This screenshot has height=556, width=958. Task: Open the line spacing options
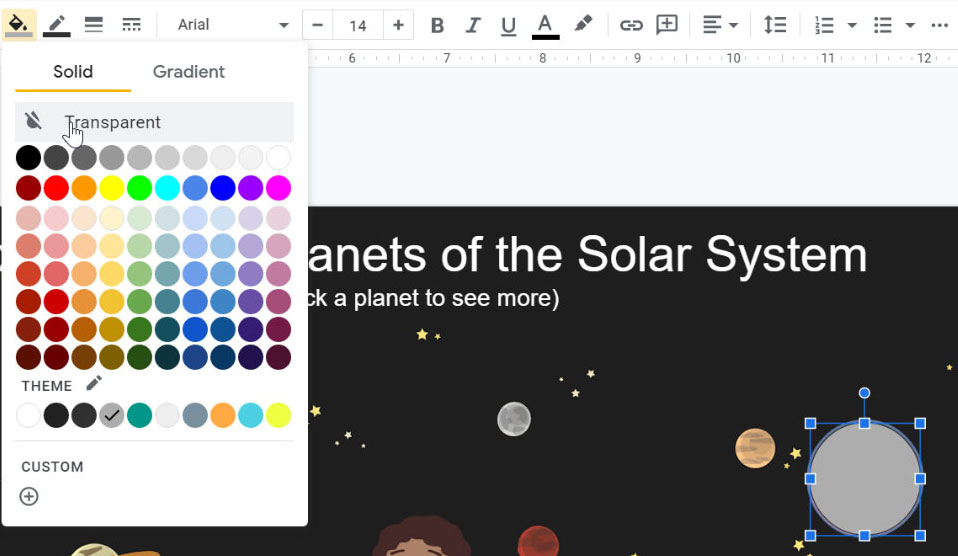775,25
